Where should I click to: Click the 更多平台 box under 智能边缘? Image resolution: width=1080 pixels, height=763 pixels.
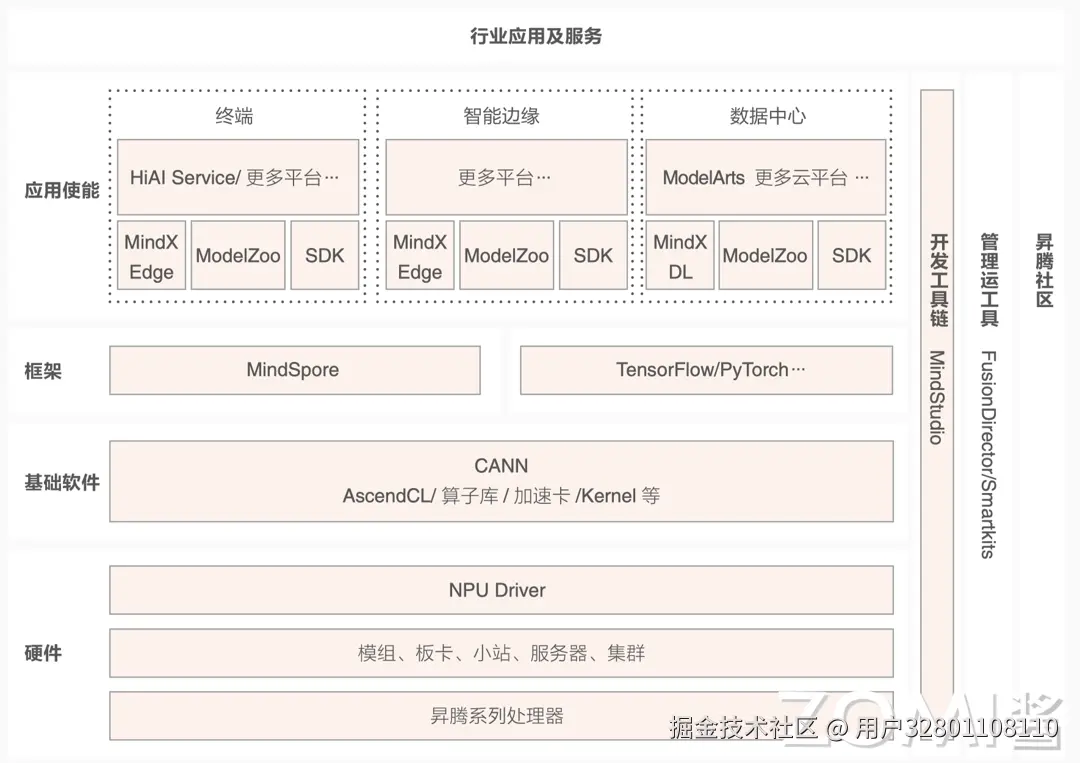tap(506, 178)
